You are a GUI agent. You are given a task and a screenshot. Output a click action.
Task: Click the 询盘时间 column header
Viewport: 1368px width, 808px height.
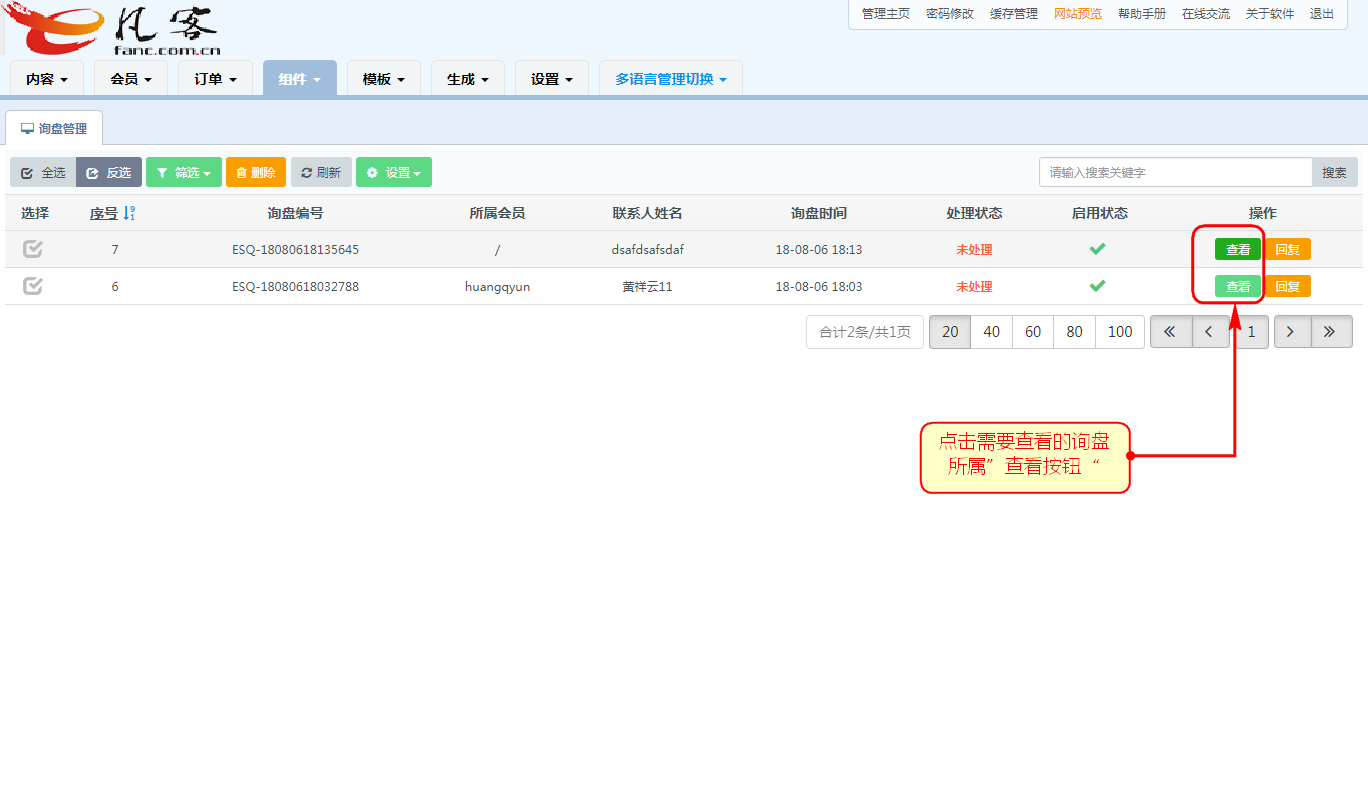click(818, 213)
